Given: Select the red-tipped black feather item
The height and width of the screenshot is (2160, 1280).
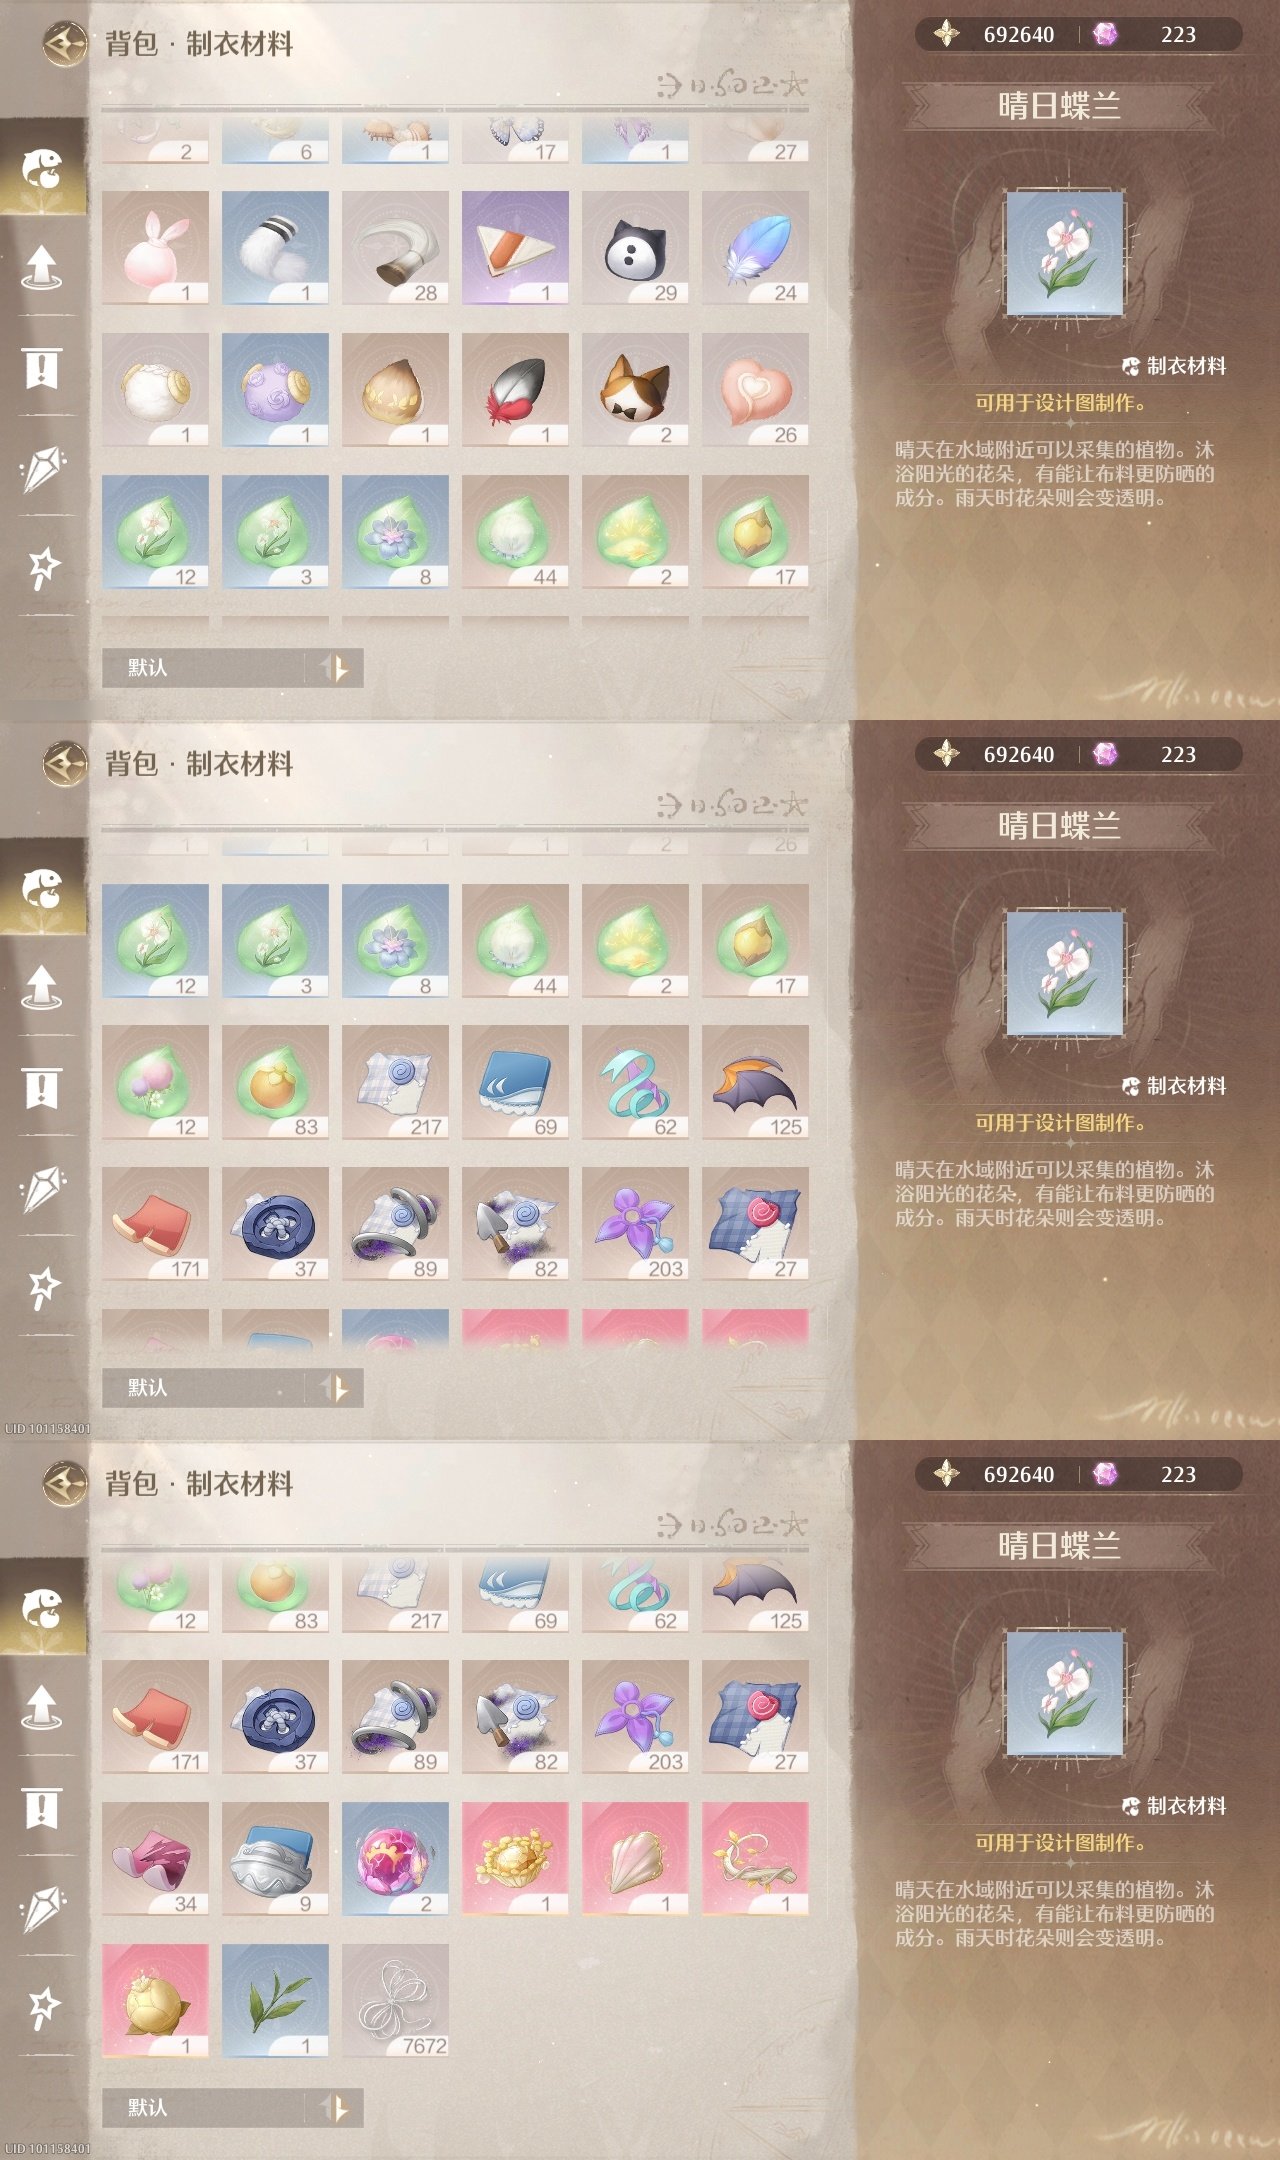Looking at the screenshot, I should (515, 389).
